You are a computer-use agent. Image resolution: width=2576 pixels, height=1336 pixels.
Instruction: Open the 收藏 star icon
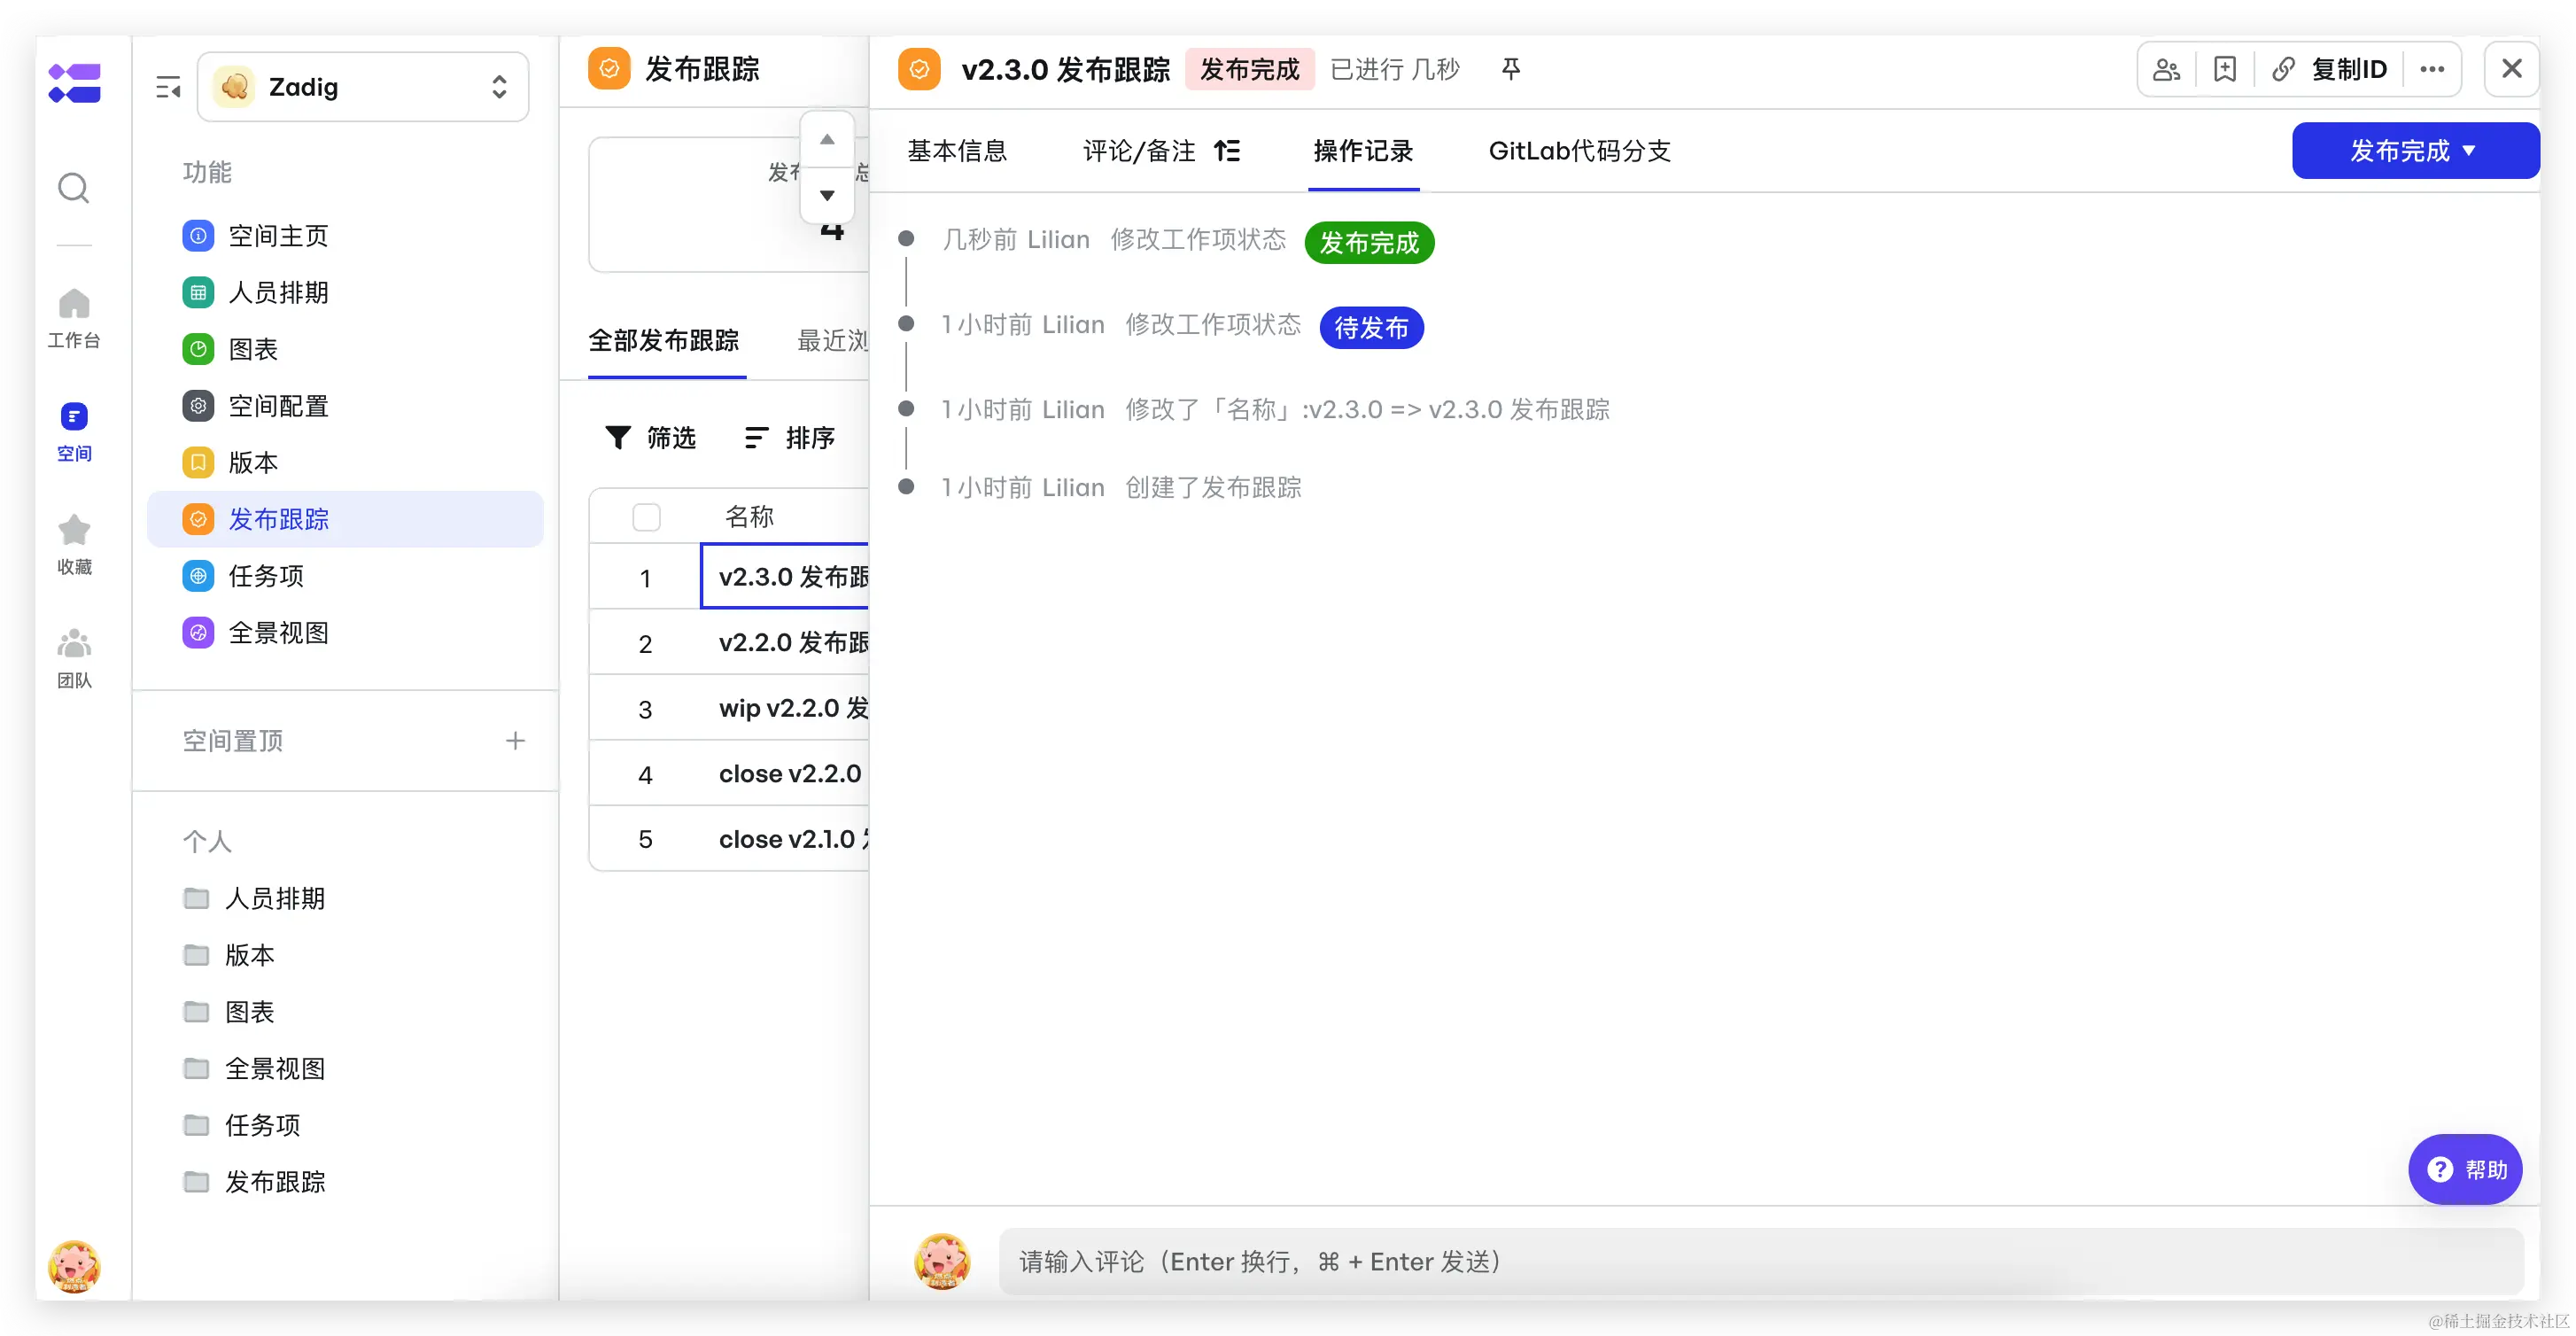coord(74,530)
